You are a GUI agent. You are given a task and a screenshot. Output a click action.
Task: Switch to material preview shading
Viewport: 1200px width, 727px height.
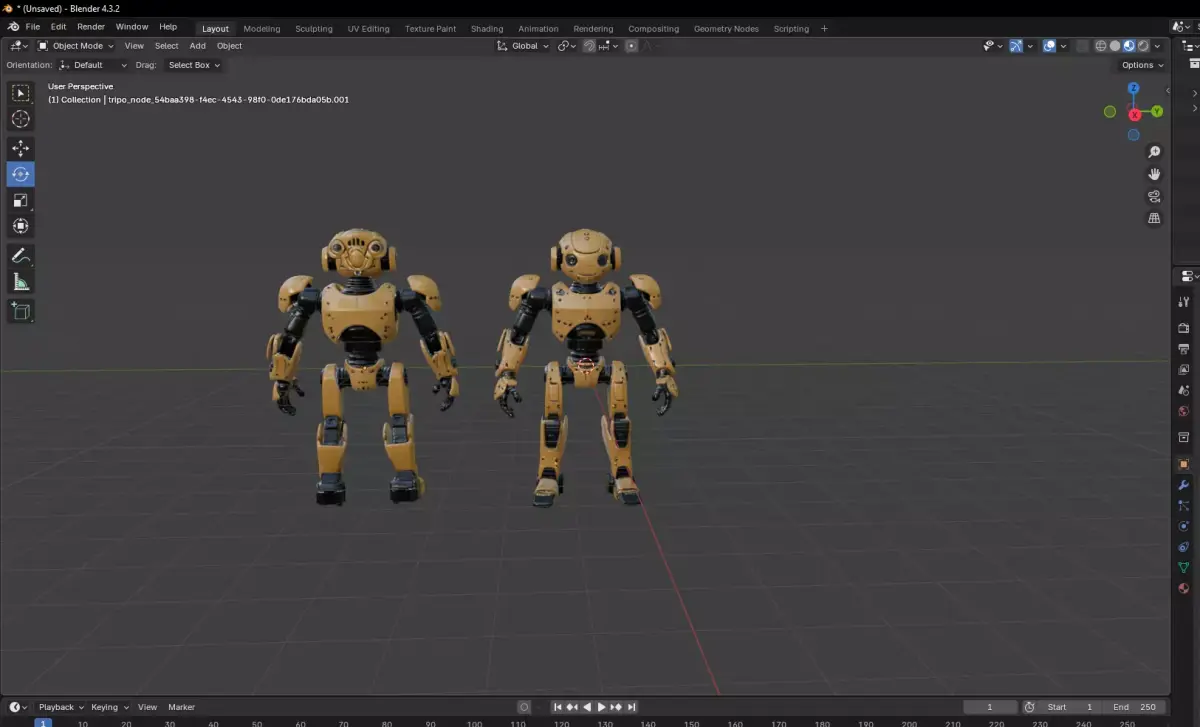point(1129,46)
